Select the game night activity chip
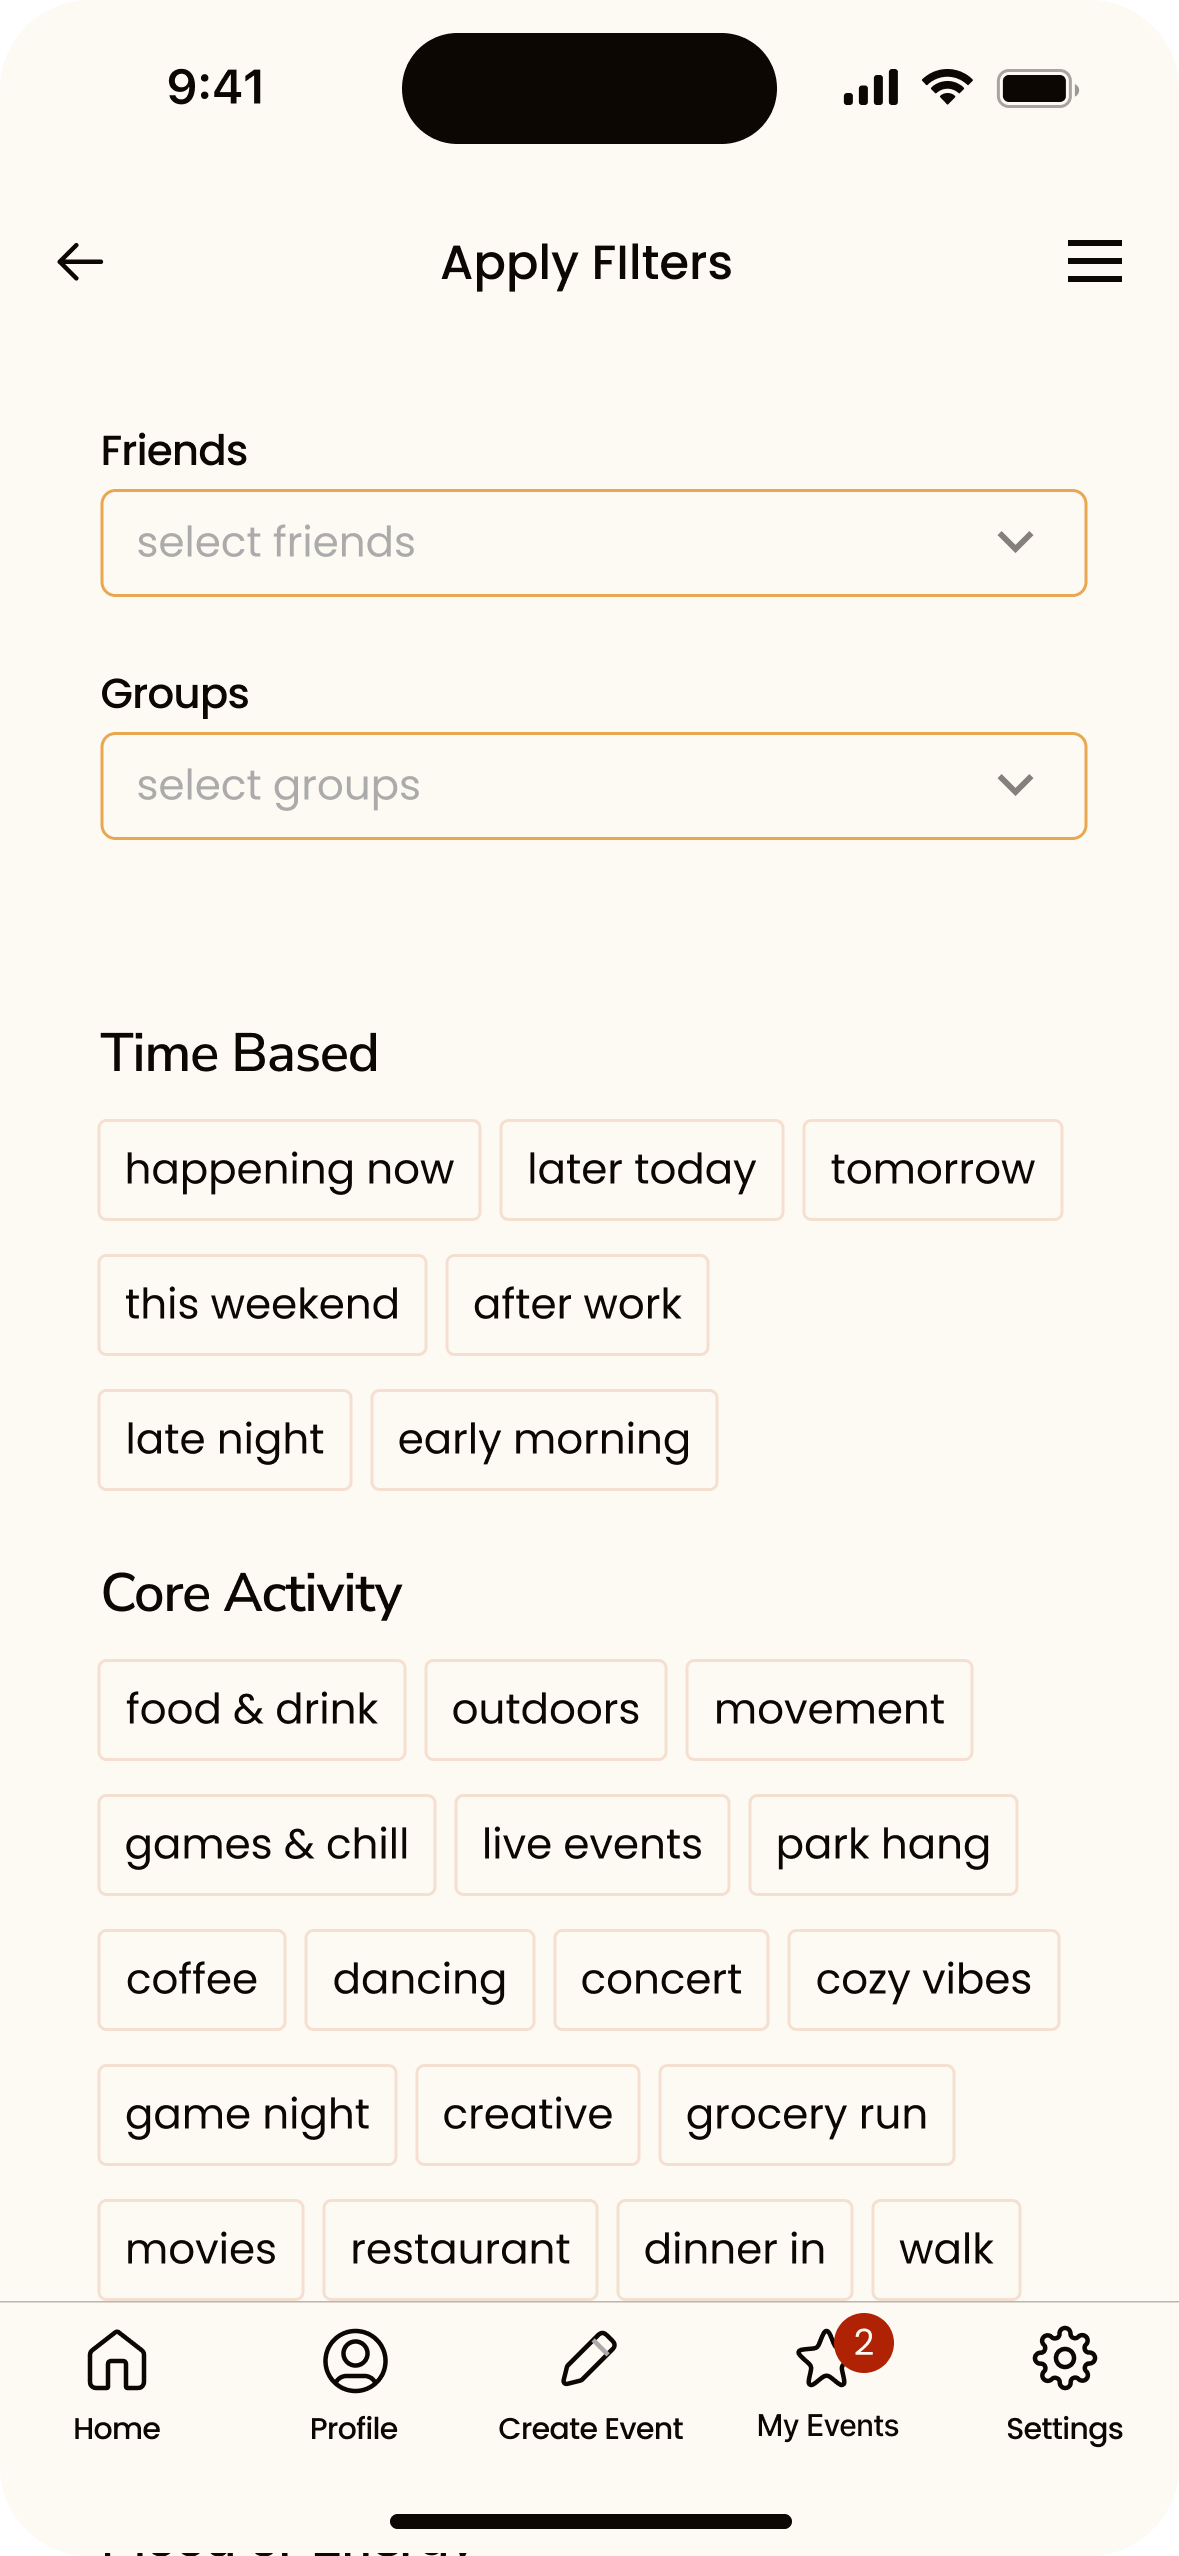 pos(247,2115)
